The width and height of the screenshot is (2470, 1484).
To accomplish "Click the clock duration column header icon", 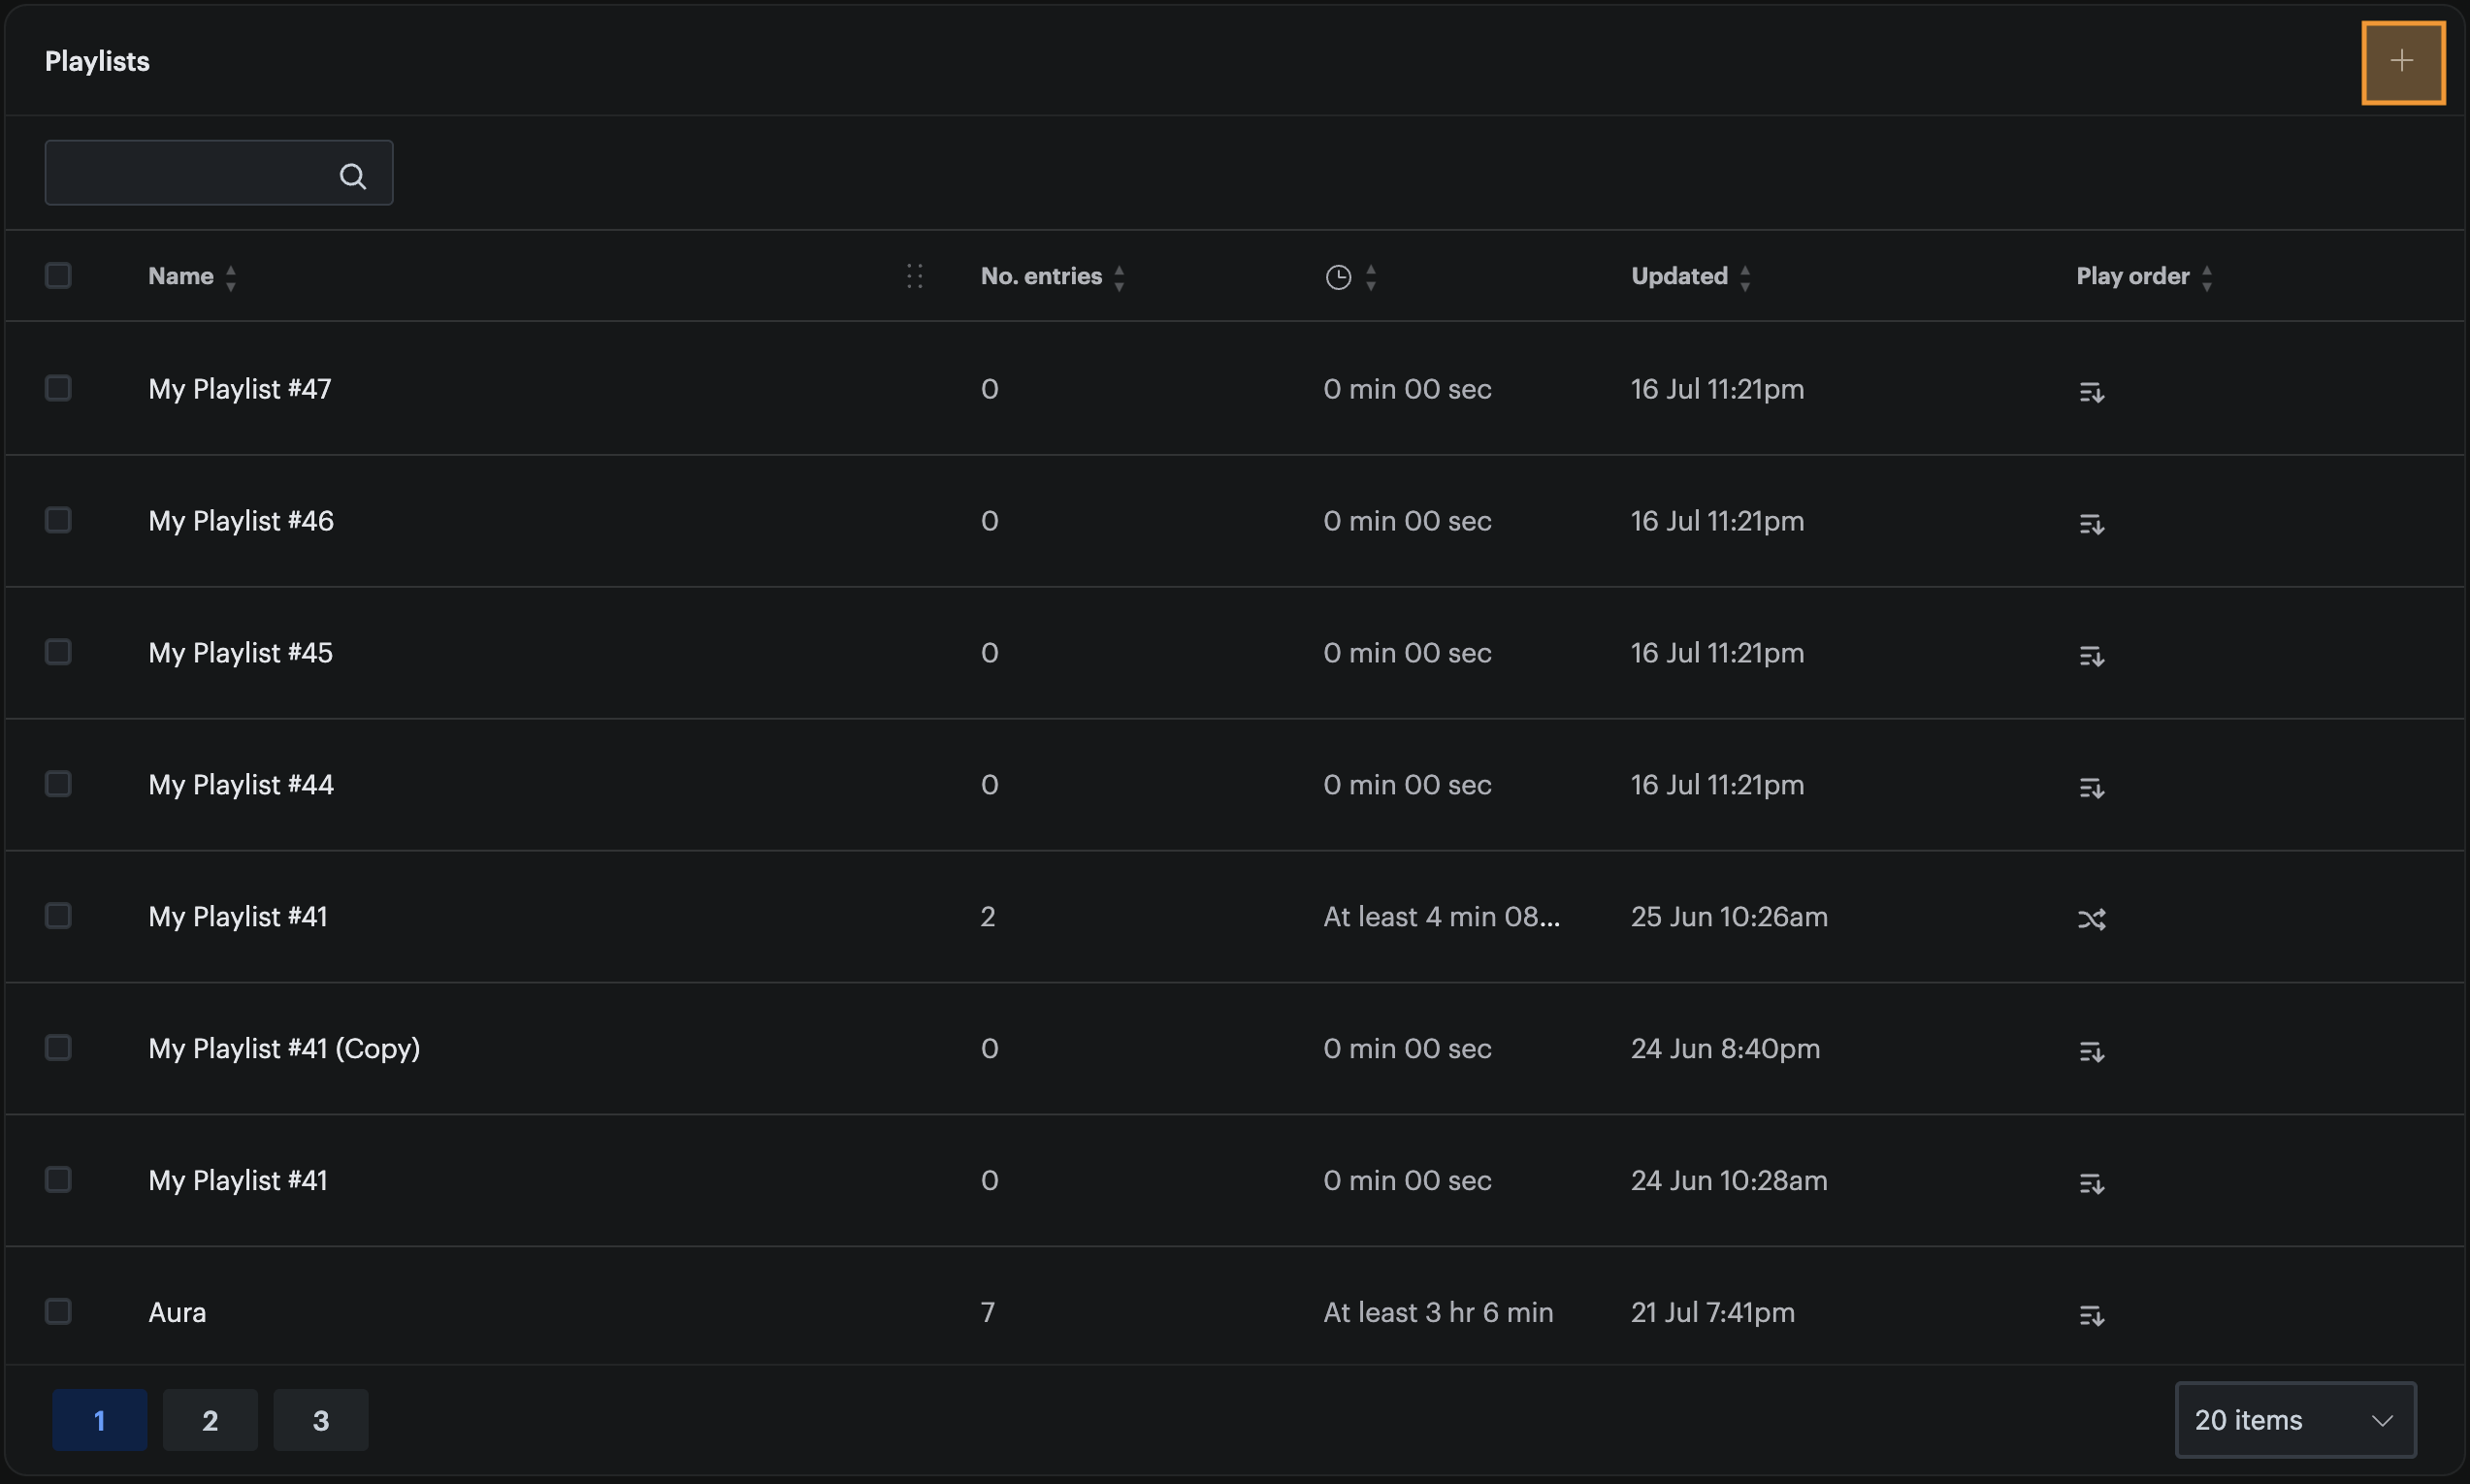I will click(x=1337, y=277).
